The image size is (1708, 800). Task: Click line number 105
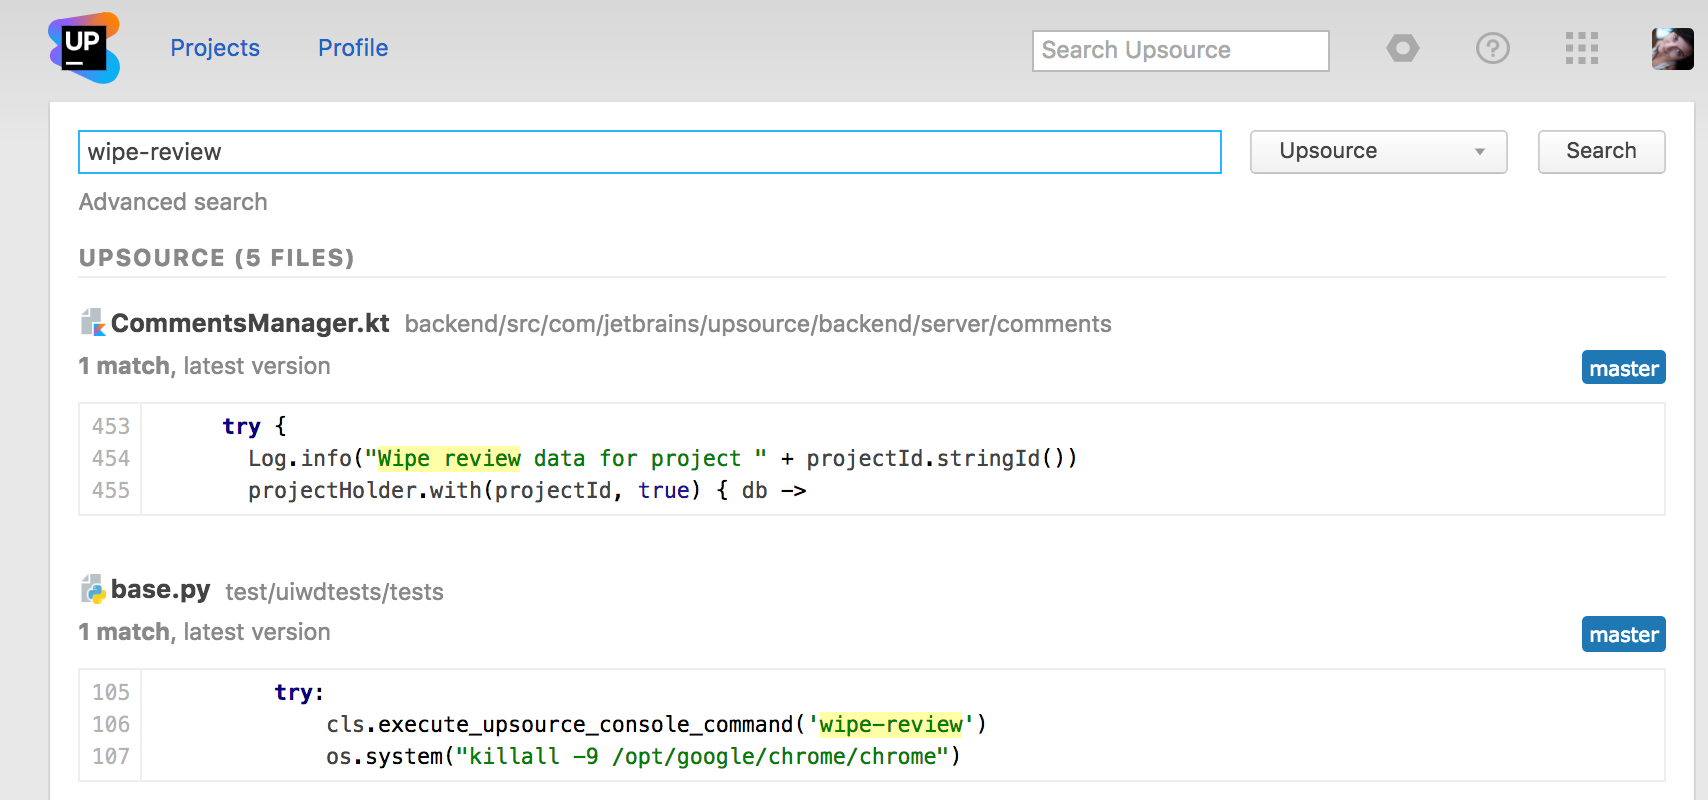click(x=111, y=693)
